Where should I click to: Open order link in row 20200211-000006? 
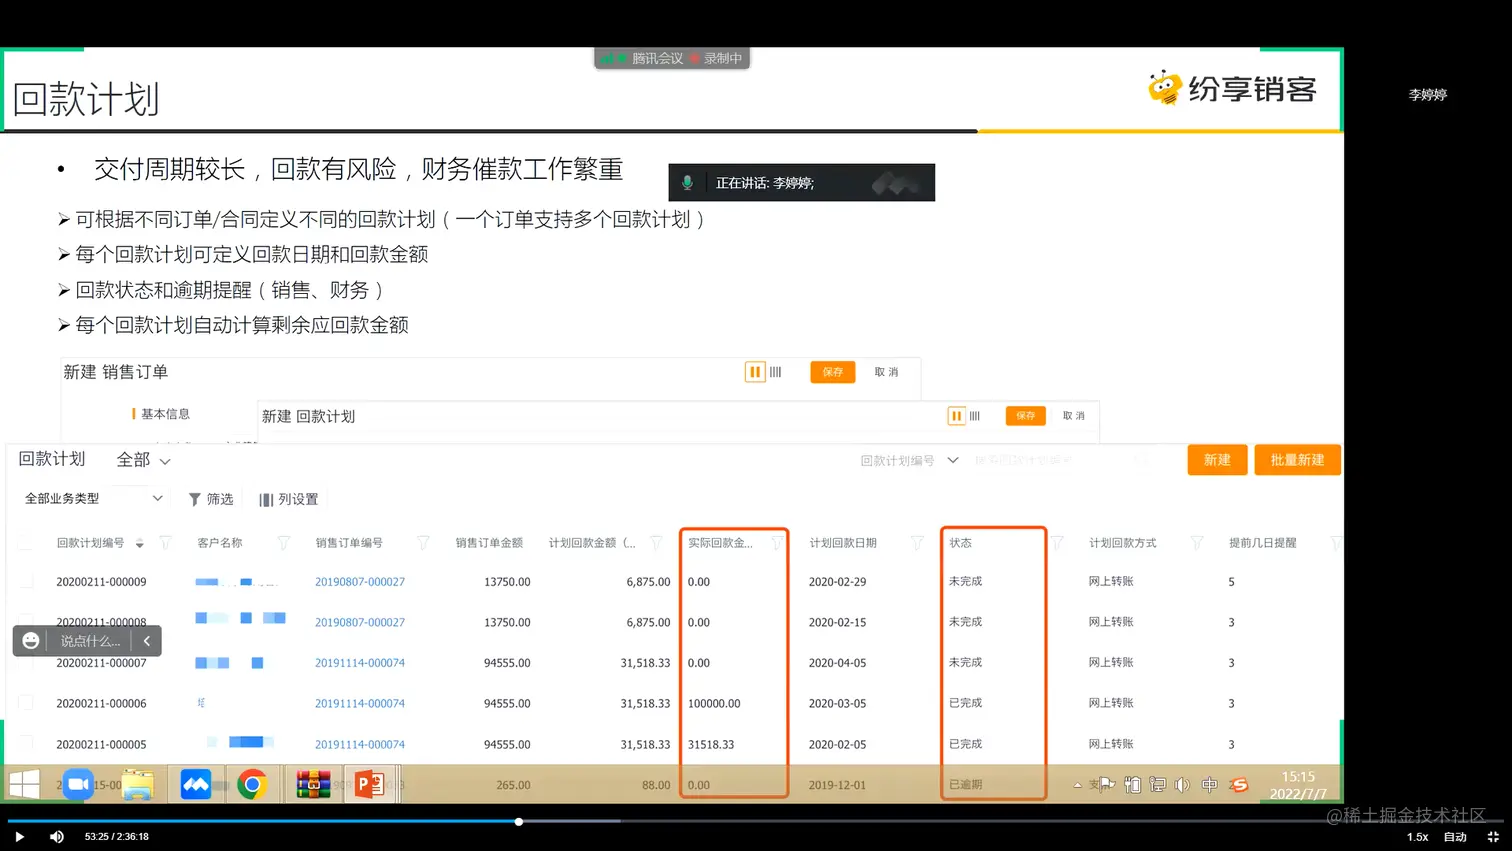point(360,704)
